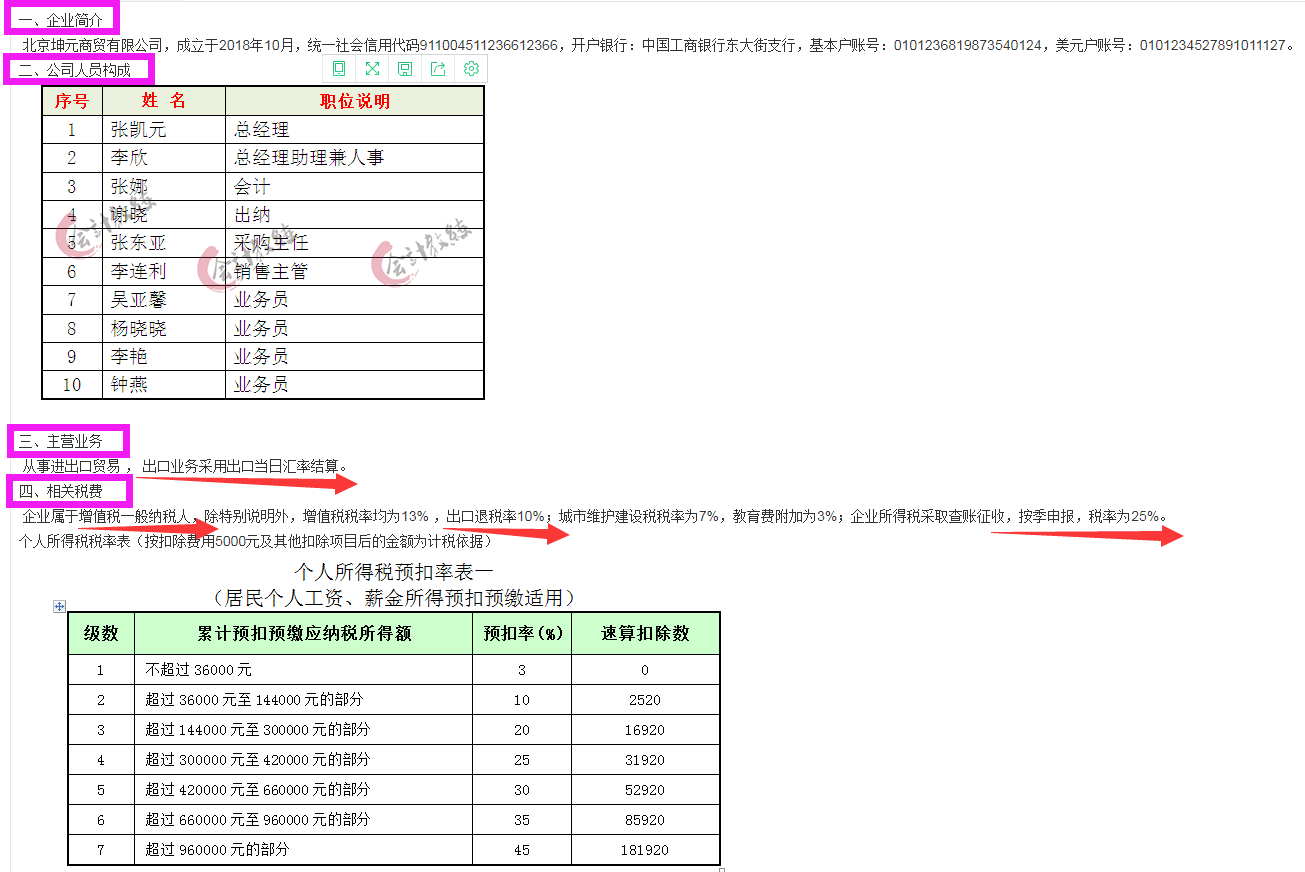The height and width of the screenshot is (872, 1305).
Task: Click the 个人所得税预扣率表一 title
Action: click(x=393, y=569)
